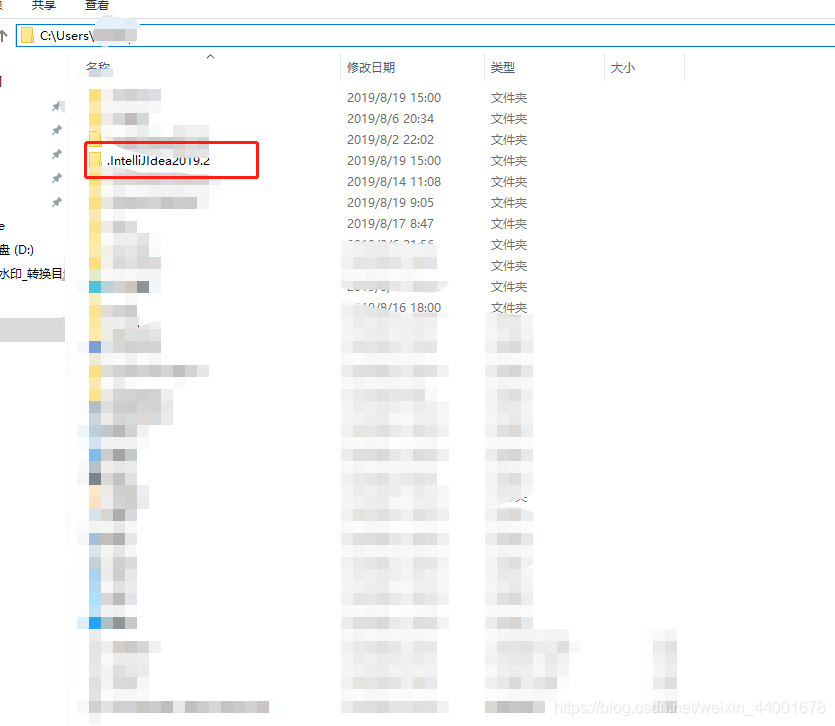Select the (D:) drive in the navigation pane

(17, 249)
